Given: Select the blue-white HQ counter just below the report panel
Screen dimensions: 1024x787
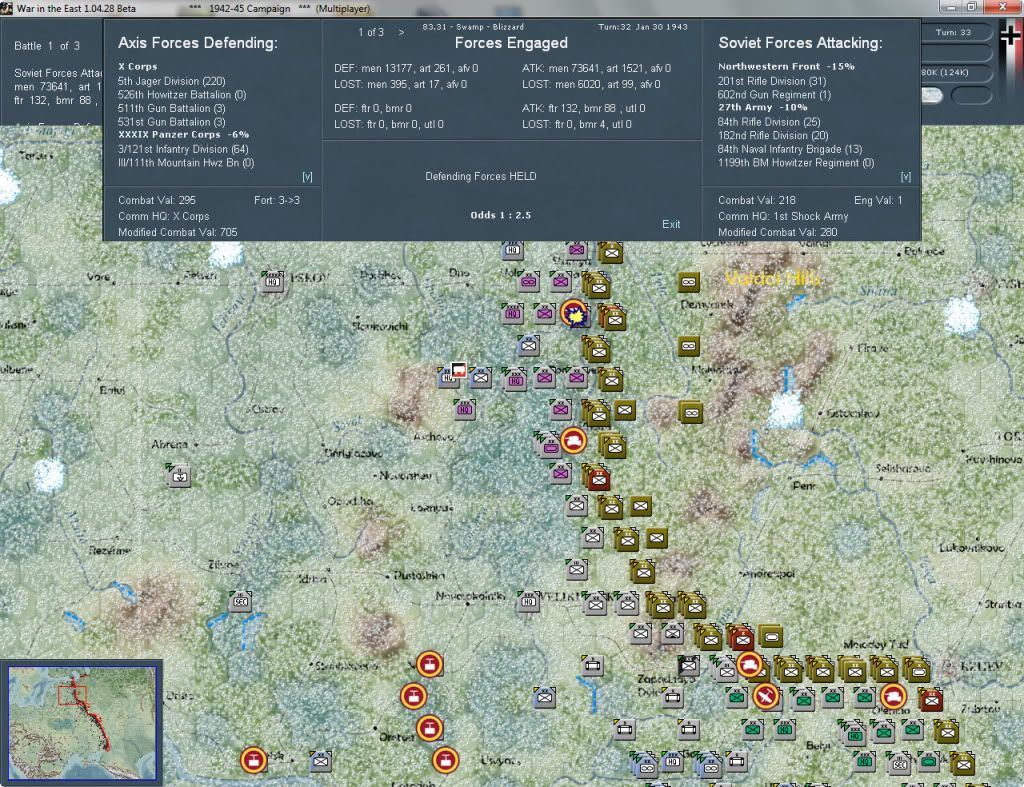Looking at the screenshot, I should [513, 249].
